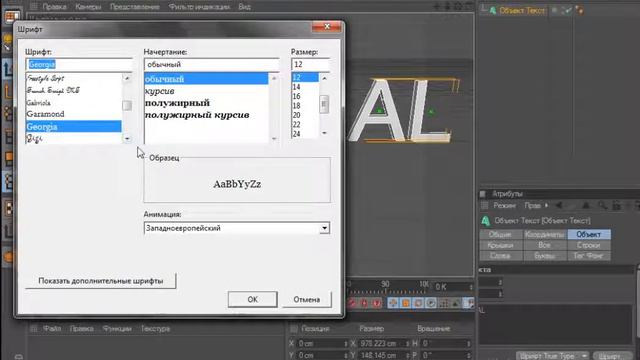Click the font list scroll down arrow
The height and width of the screenshot is (360, 640).
click(x=127, y=139)
